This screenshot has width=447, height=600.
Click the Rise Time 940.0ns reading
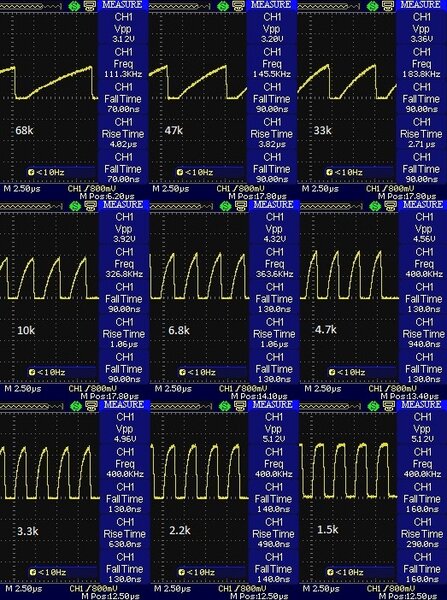click(423, 344)
